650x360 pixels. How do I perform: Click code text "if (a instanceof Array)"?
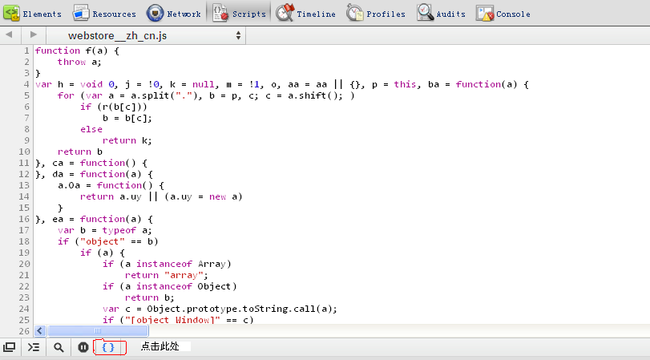pos(167,264)
